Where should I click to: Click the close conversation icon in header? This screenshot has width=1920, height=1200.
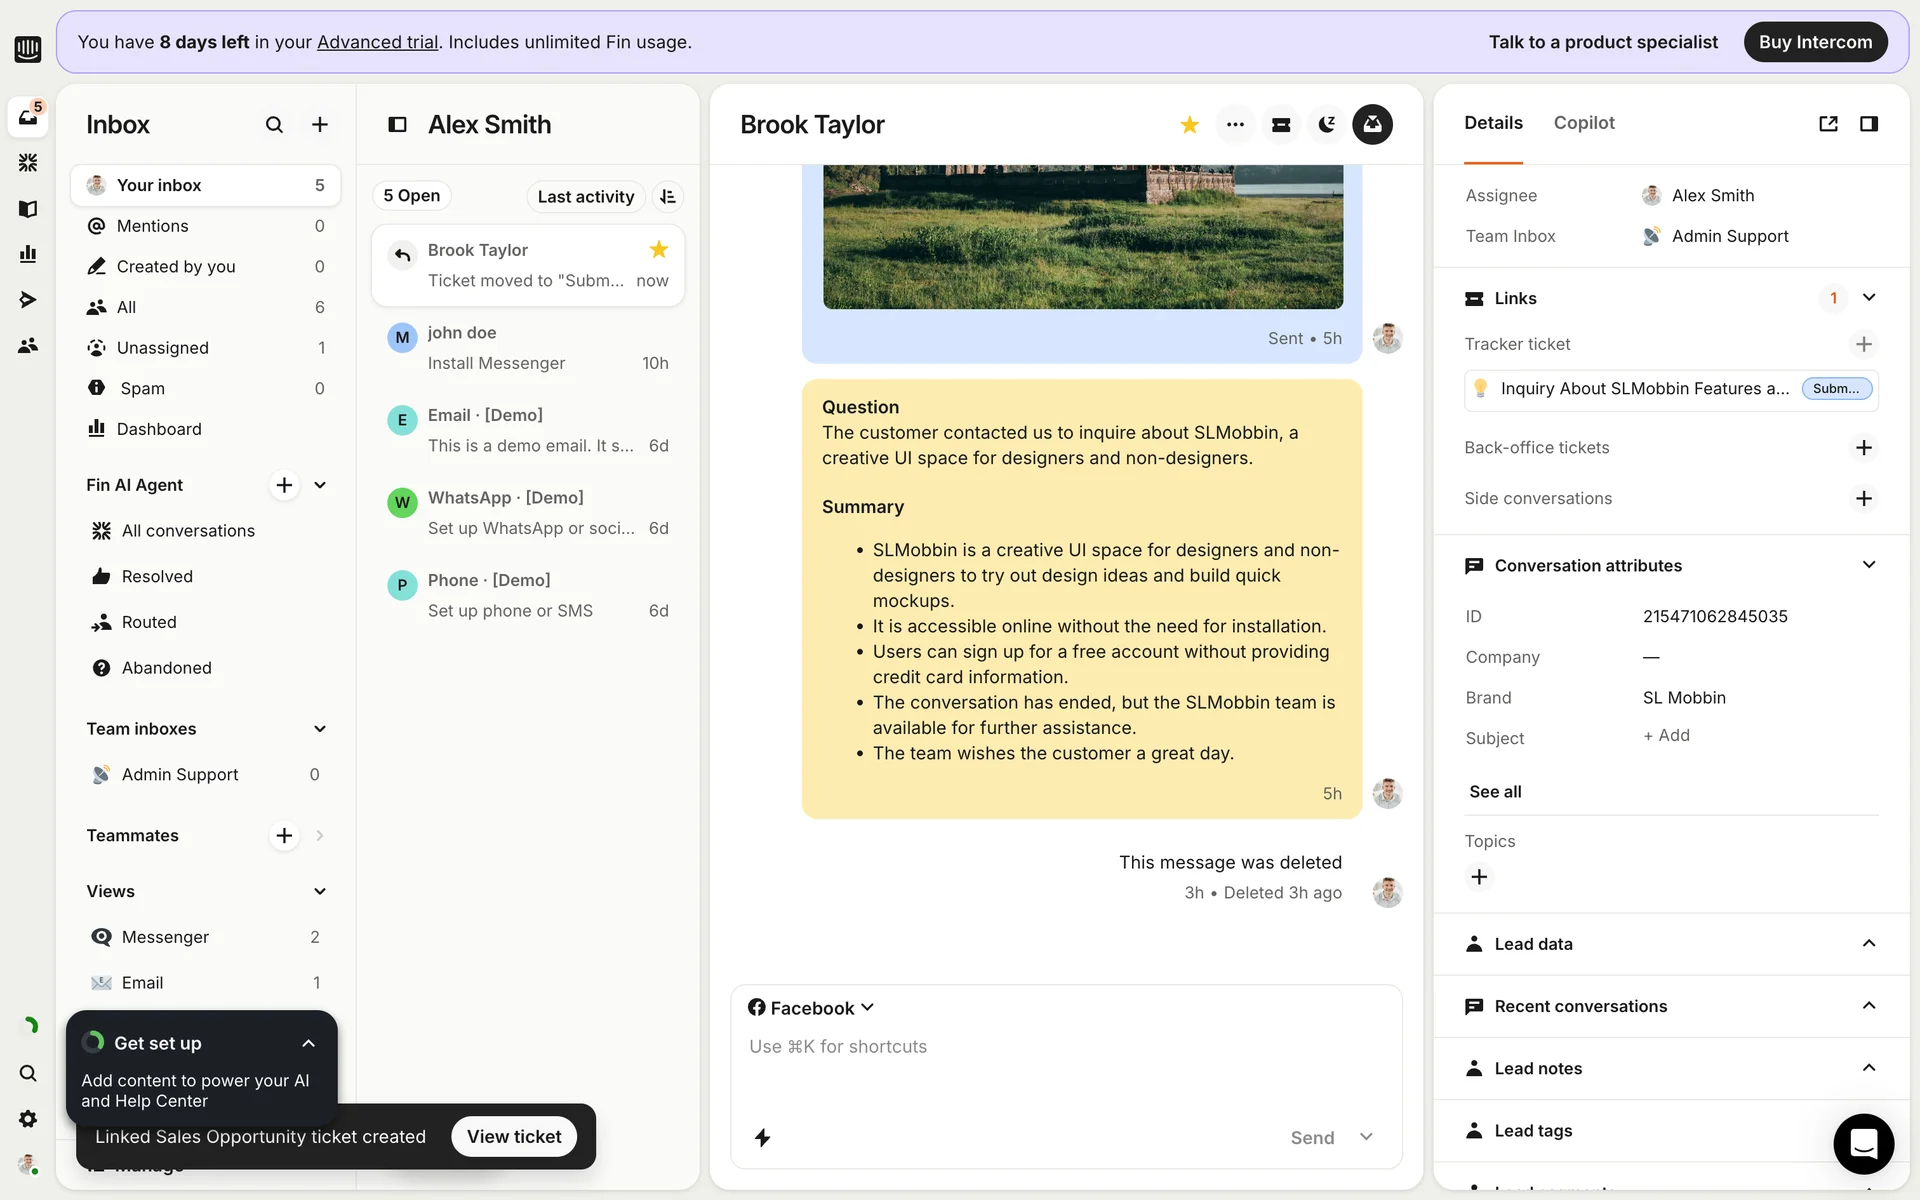1372,125
